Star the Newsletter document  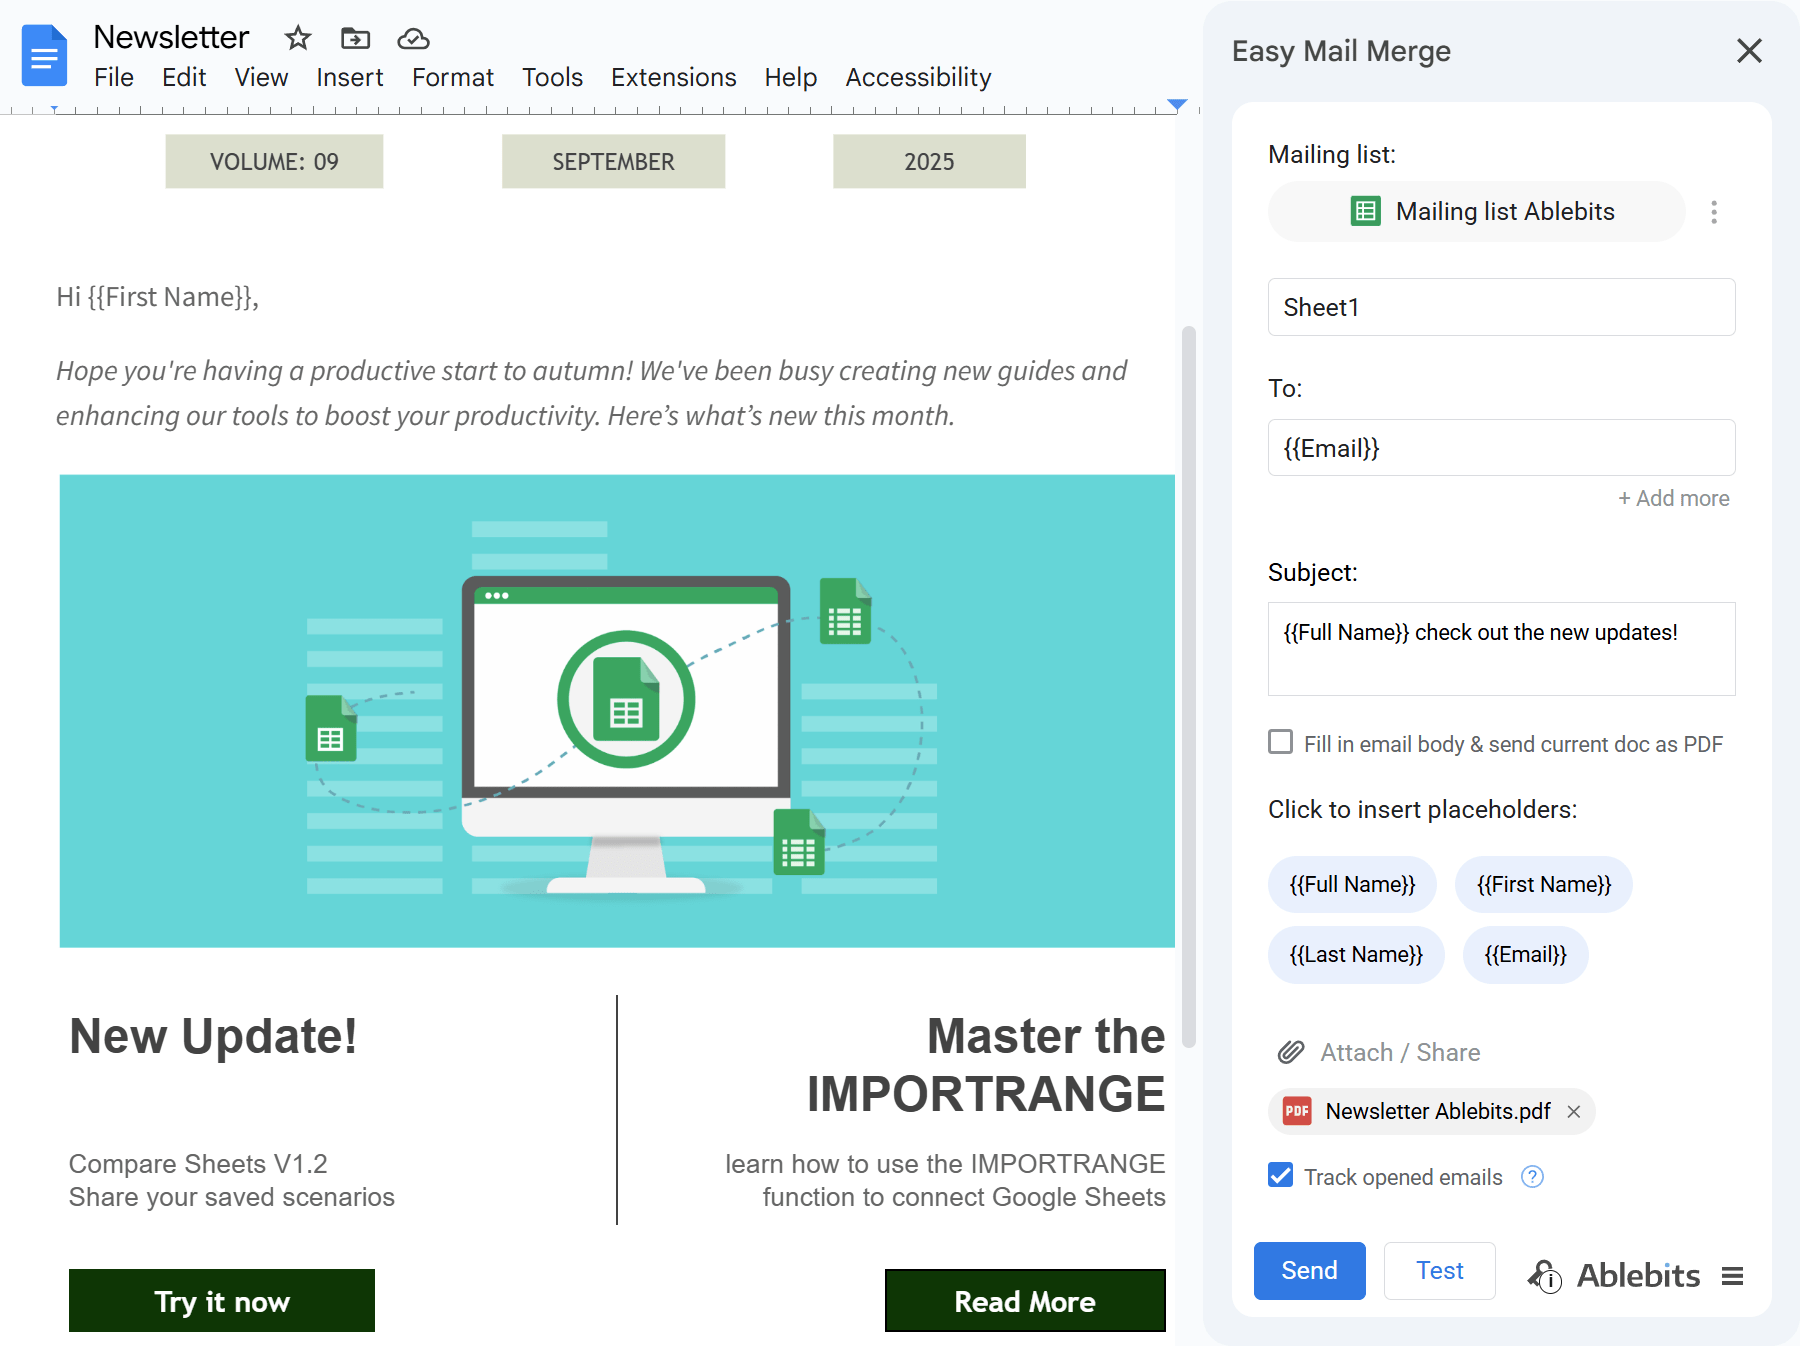coord(298,39)
